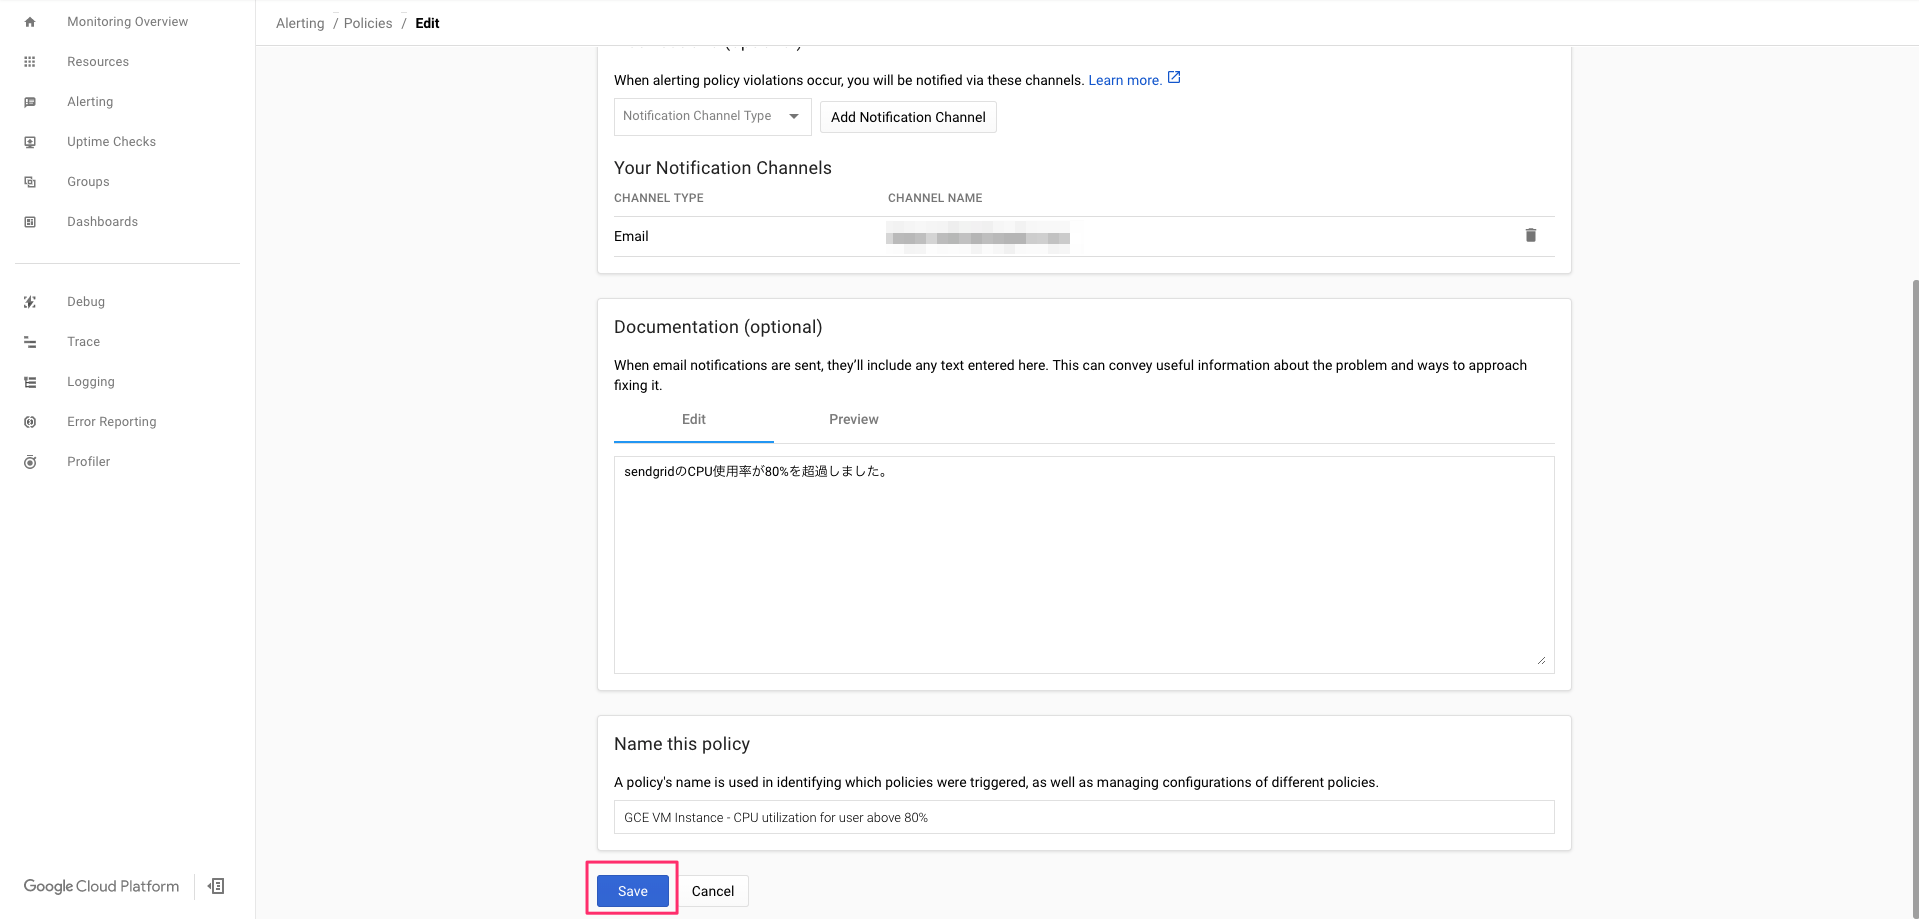The width and height of the screenshot is (1919, 919).
Task: Open the Monitoring Overview home icon
Action: 29,21
